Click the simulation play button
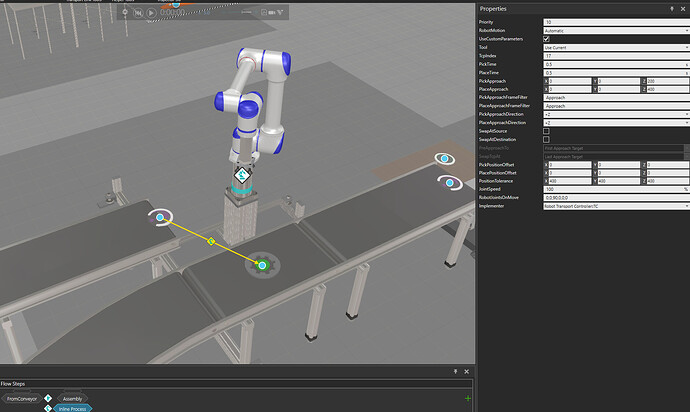Image resolution: width=690 pixels, height=412 pixels. point(151,13)
